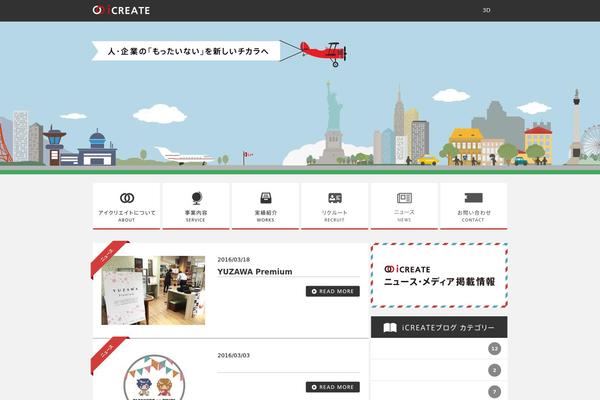Viewport: 600px width, 400px height.
Task: Select blog category with count 2
Action: [439, 370]
